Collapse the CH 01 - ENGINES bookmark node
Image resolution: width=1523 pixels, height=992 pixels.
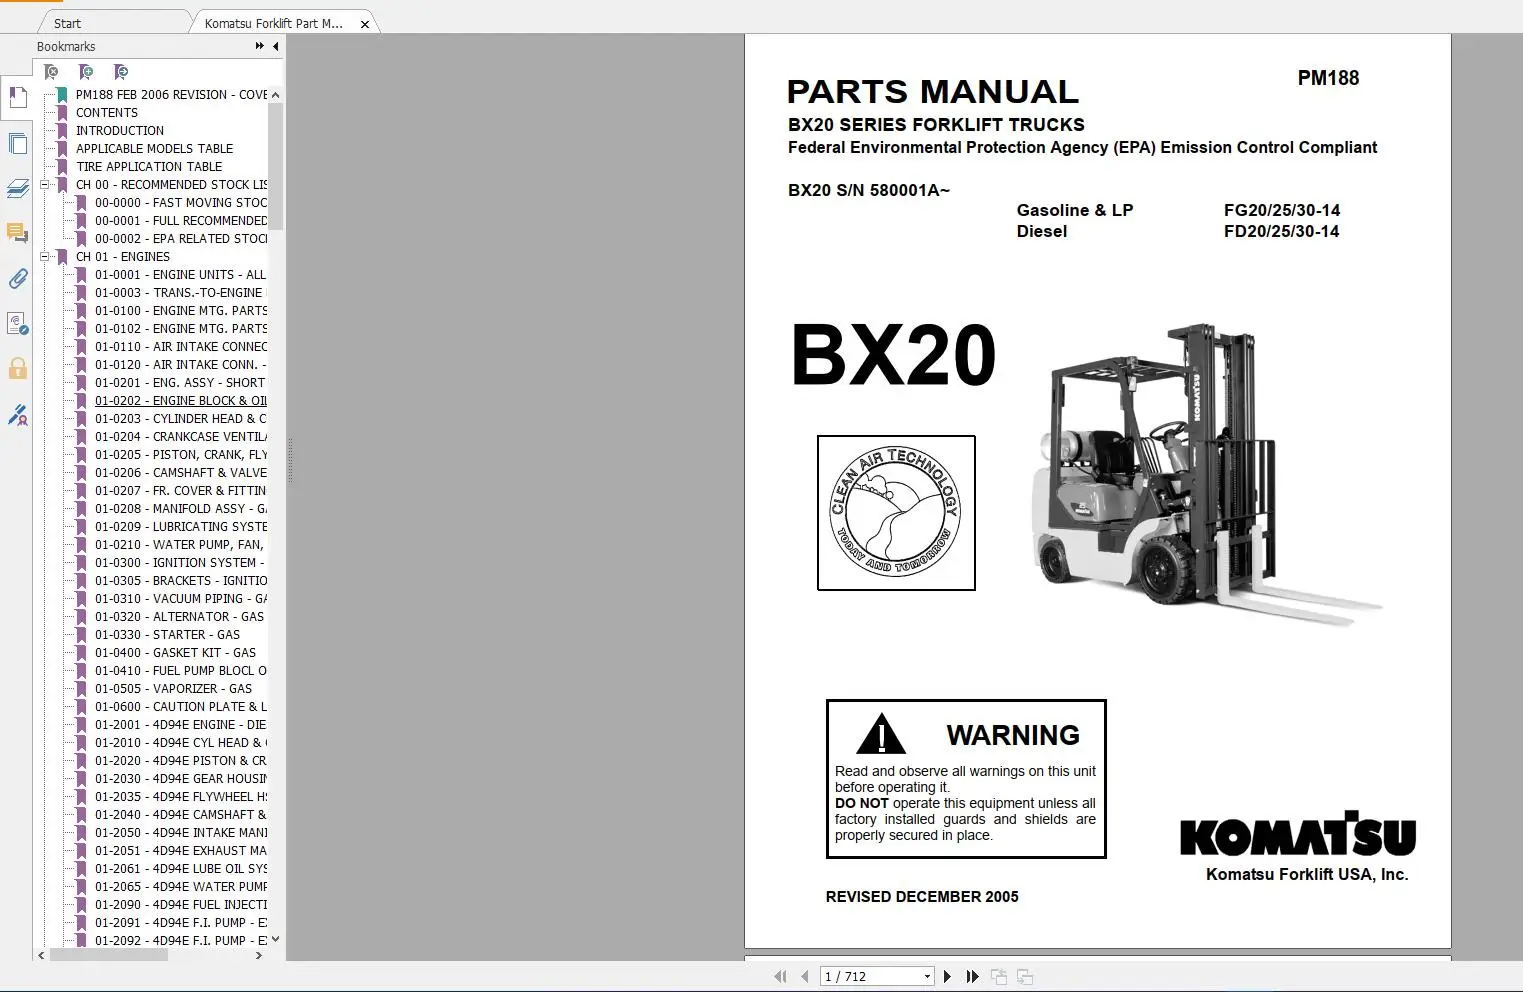pyautogui.click(x=45, y=257)
